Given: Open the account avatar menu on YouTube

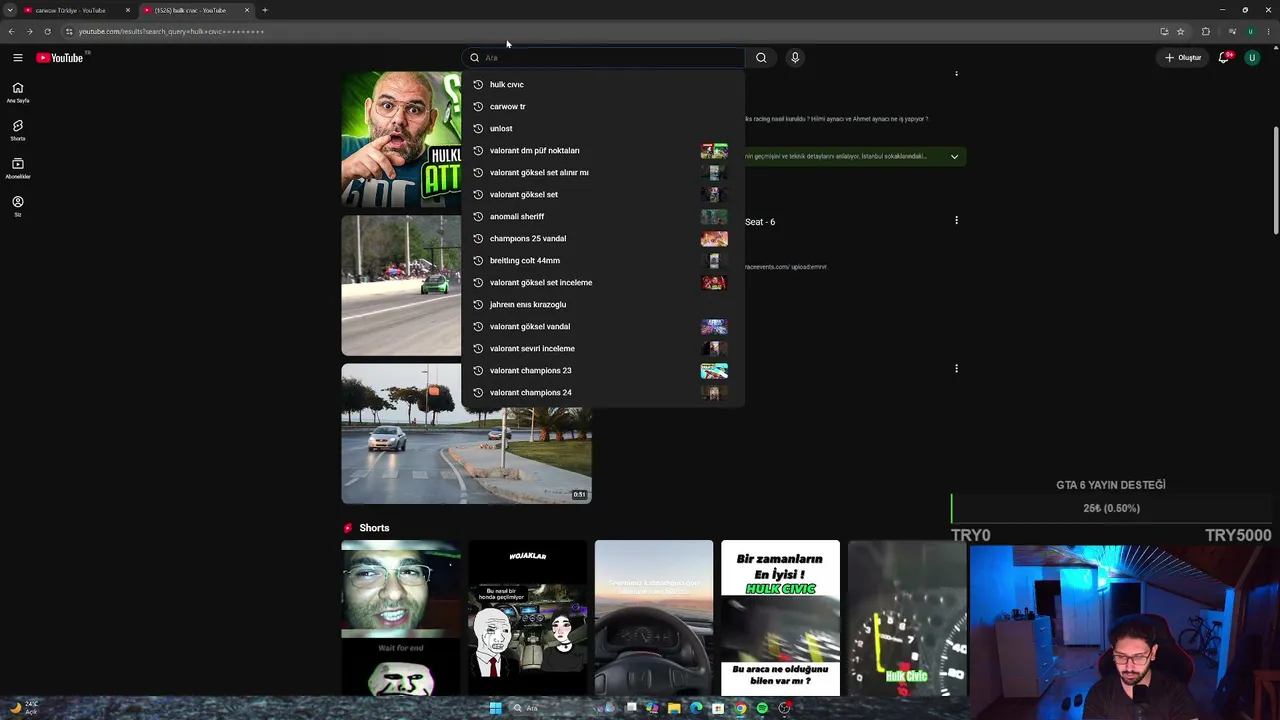Looking at the screenshot, I should pyautogui.click(x=1251, y=58).
